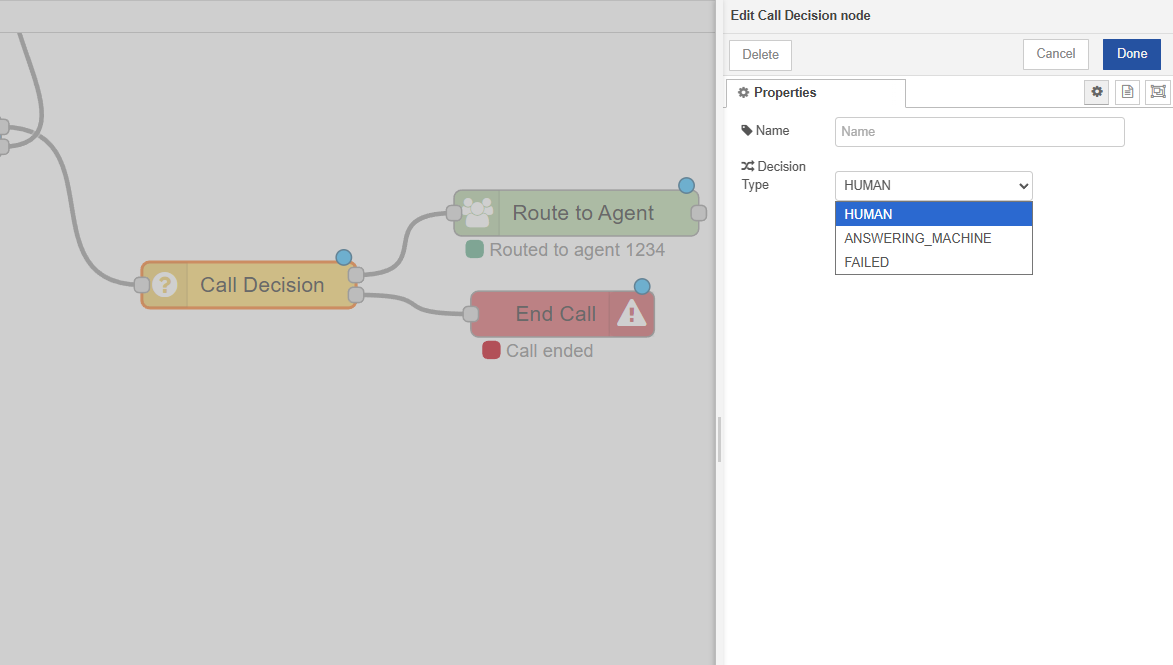Cancel editing the Call Decision node
Viewport: 1173px width, 665px height.
[1055, 54]
